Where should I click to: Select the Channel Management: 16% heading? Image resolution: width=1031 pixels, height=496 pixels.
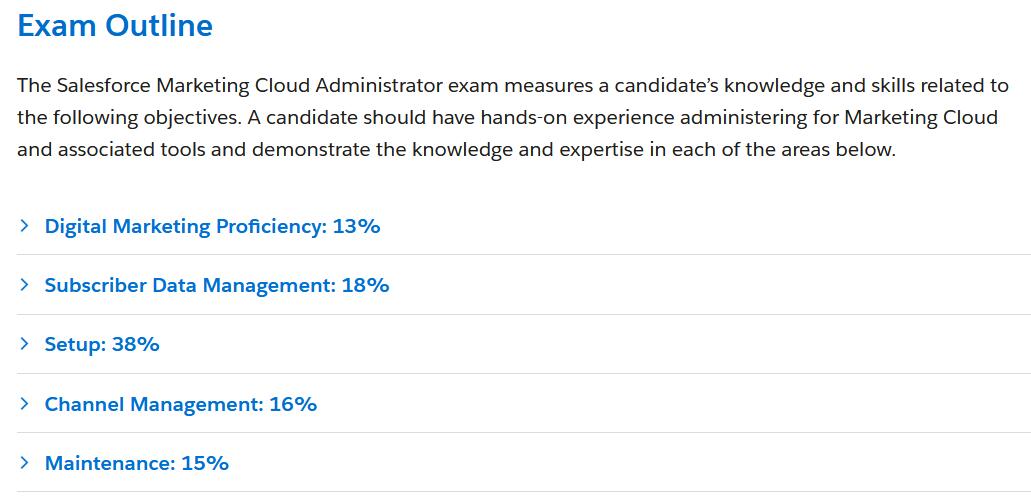tap(181, 404)
